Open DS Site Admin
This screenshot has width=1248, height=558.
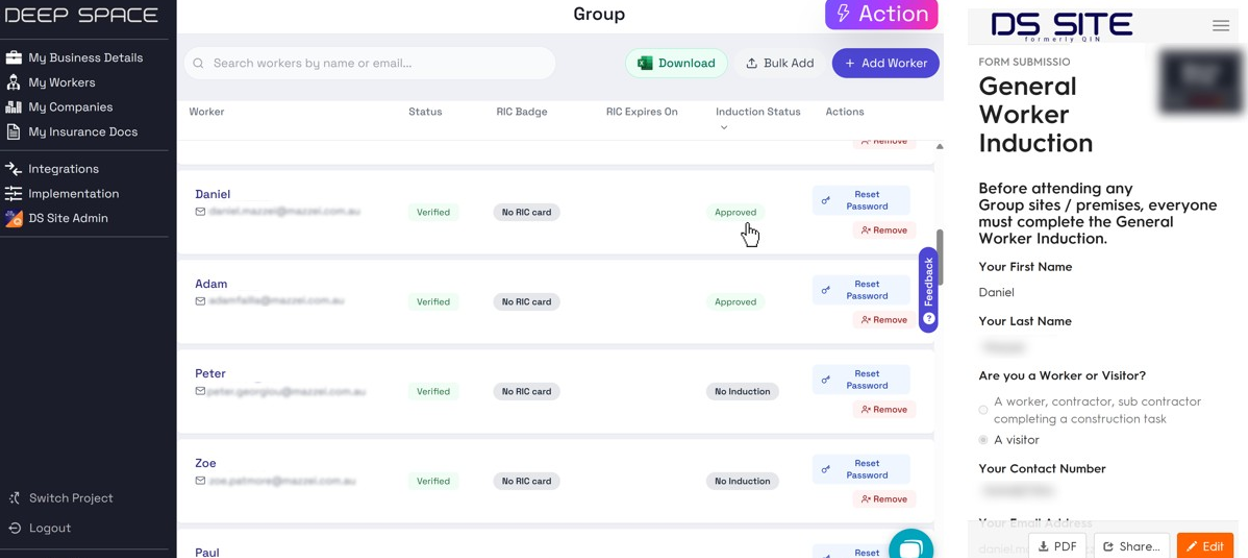point(68,218)
